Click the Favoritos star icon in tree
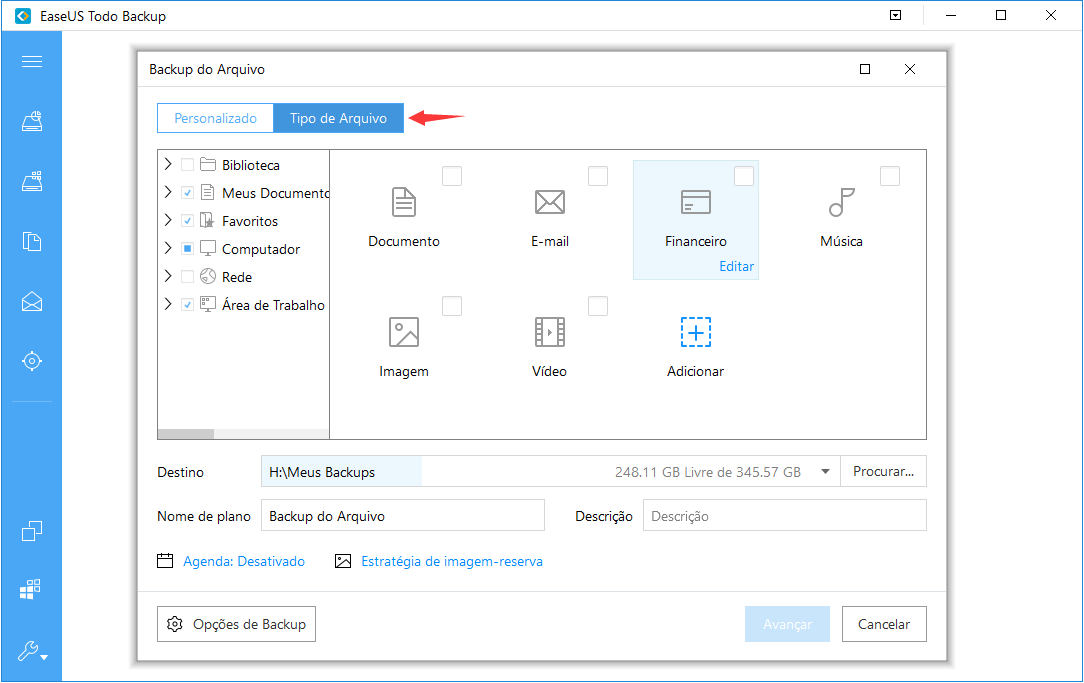Viewport: 1084px width, 683px height. pos(207,221)
